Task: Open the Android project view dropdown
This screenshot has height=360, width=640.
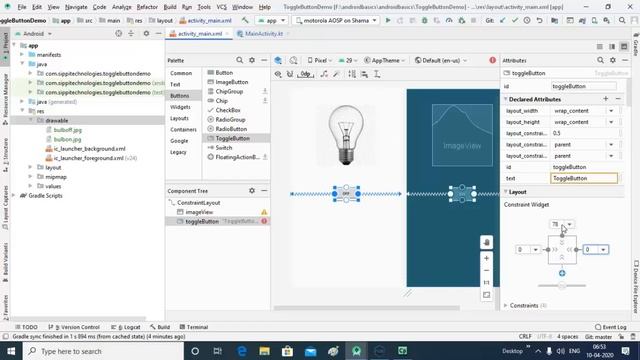Action: point(33,34)
